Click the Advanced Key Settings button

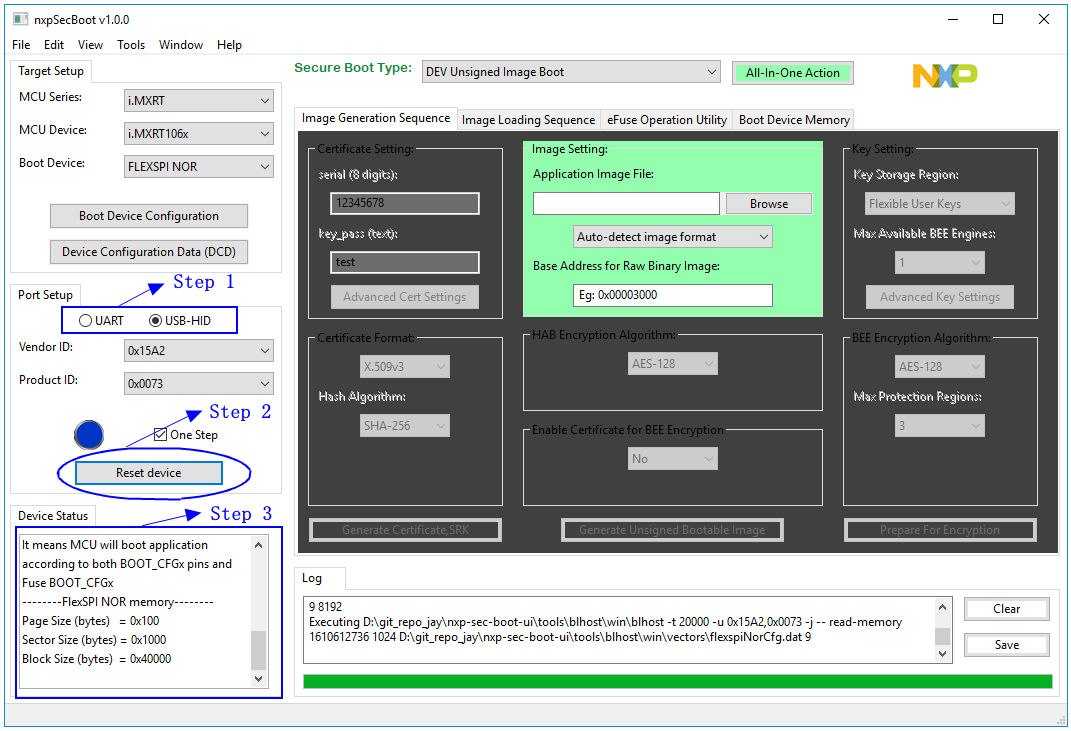coord(939,296)
